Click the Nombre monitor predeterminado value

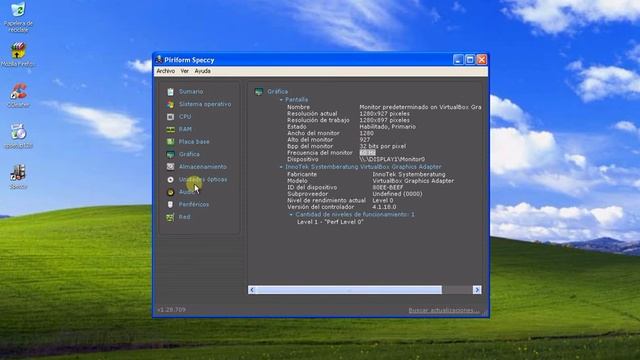click(x=420, y=107)
